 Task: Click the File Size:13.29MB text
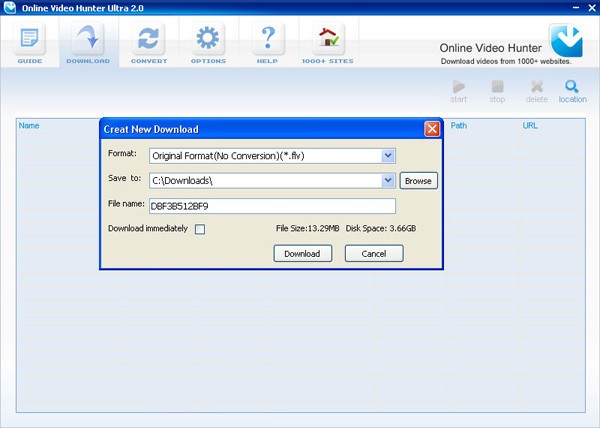pos(307,228)
